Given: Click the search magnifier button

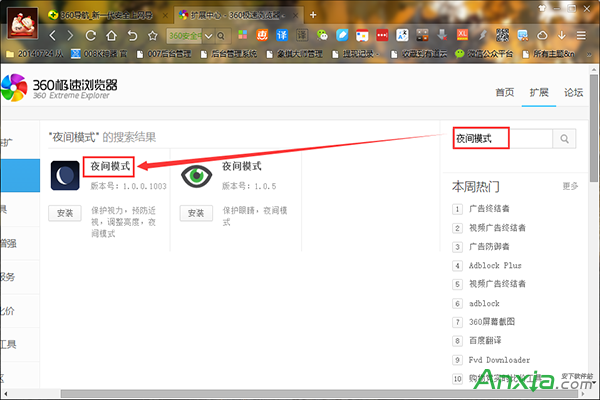Looking at the screenshot, I should tap(564, 139).
